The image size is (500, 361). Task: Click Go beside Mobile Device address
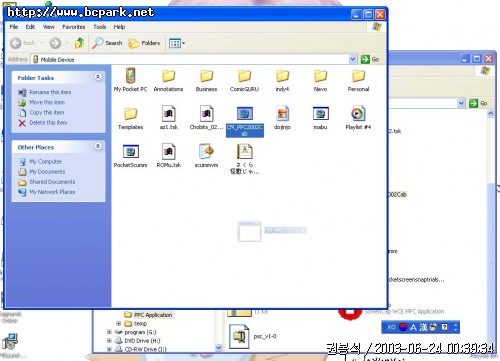[x=370, y=59]
